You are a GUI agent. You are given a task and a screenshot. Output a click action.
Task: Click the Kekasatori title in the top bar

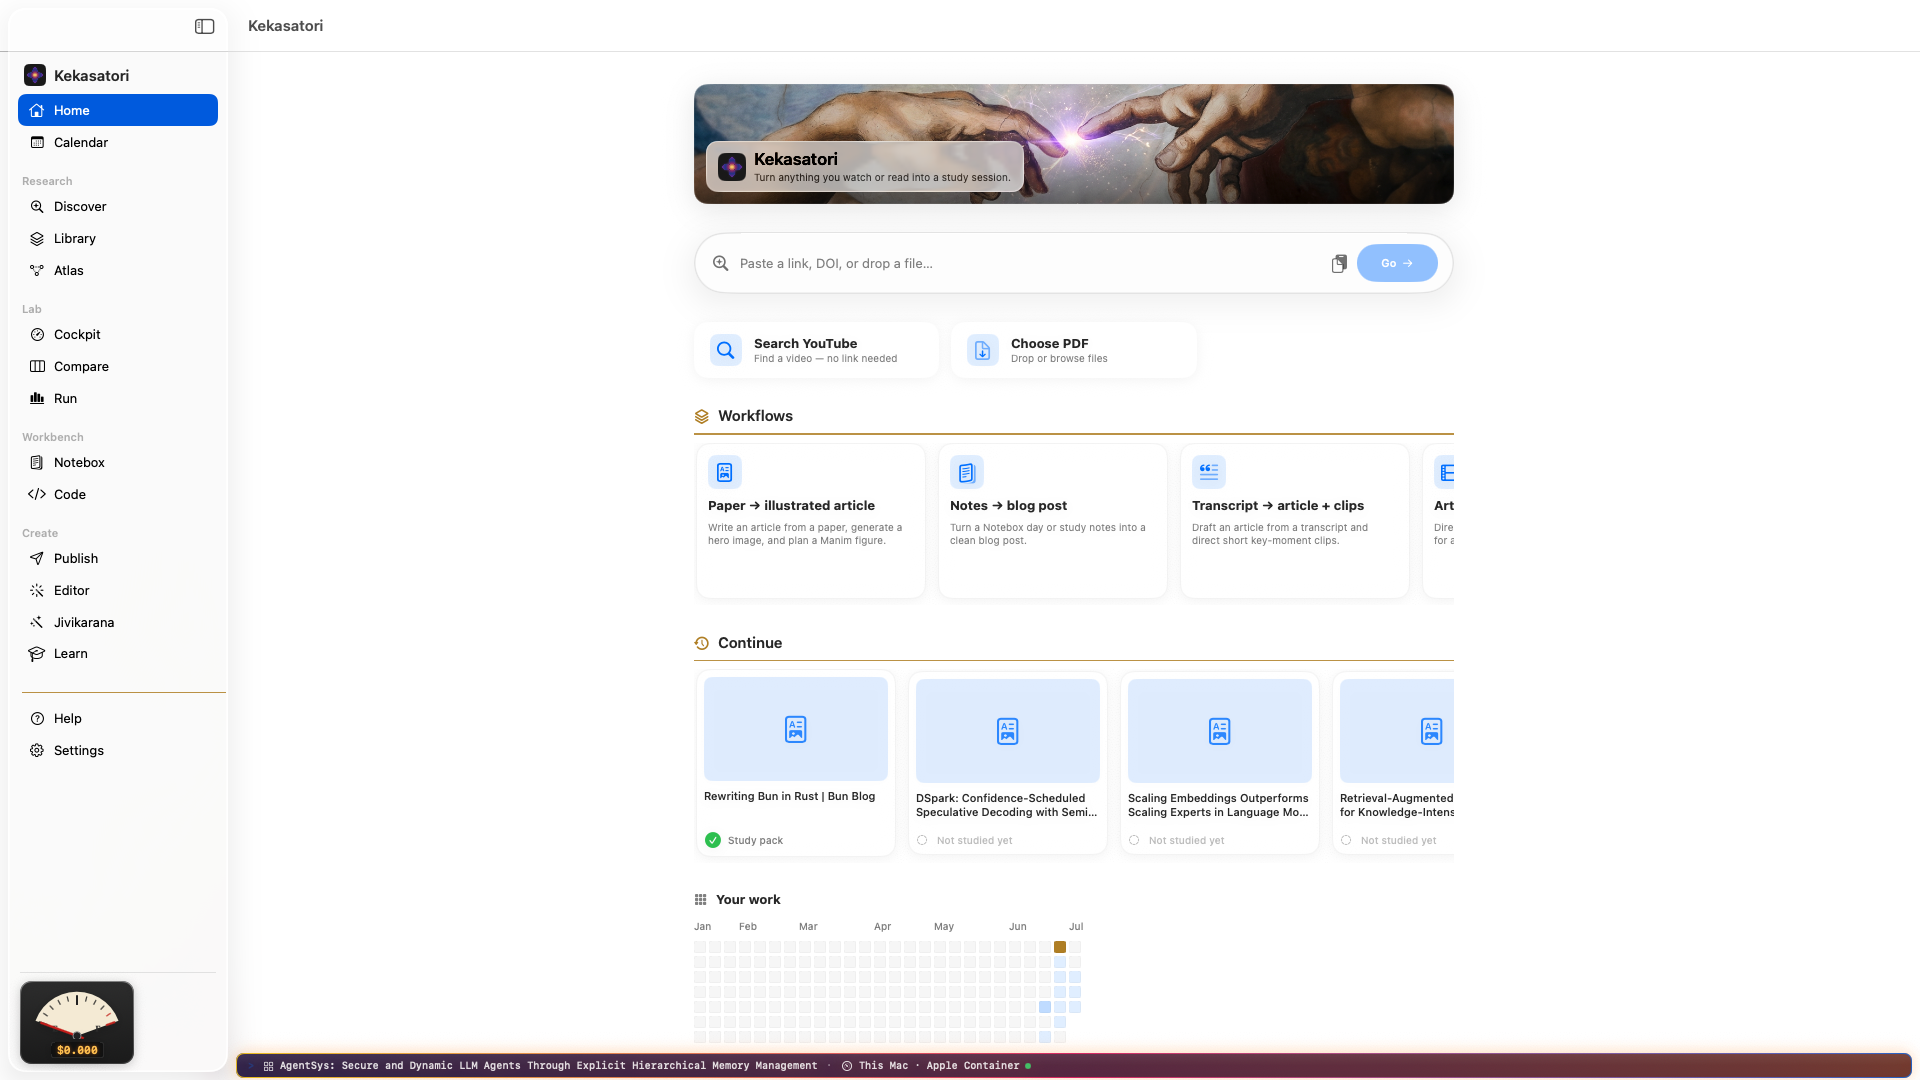(x=285, y=26)
